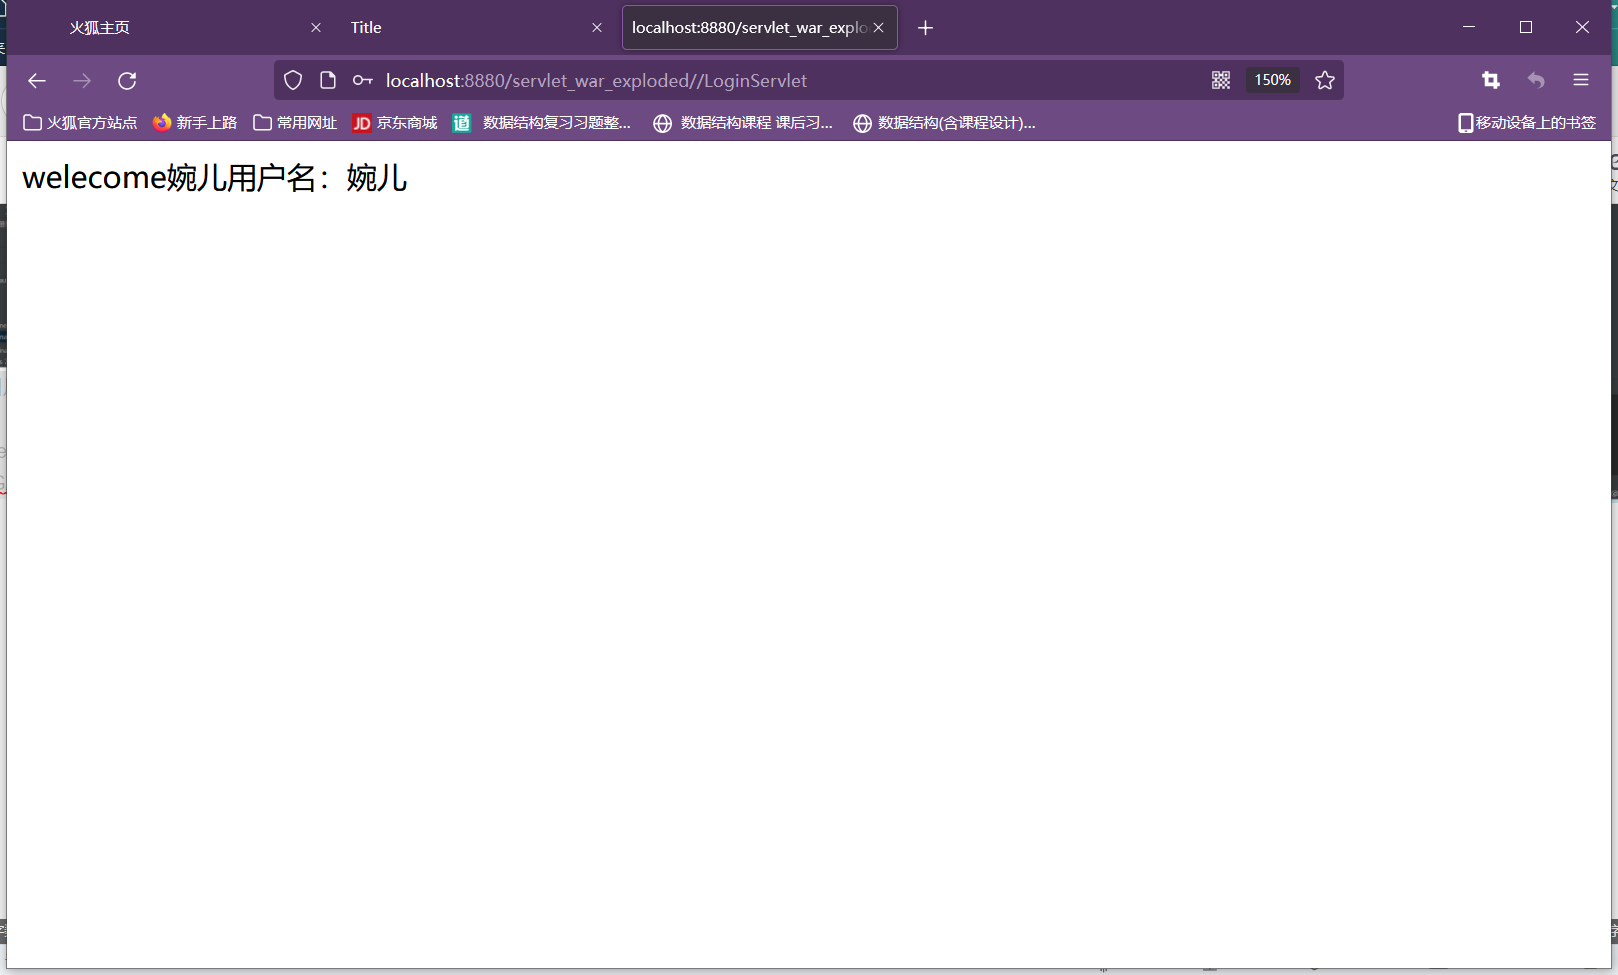Click the welecome婉儿用户名 page text
This screenshot has height=975, width=1618.
[214, 178]
